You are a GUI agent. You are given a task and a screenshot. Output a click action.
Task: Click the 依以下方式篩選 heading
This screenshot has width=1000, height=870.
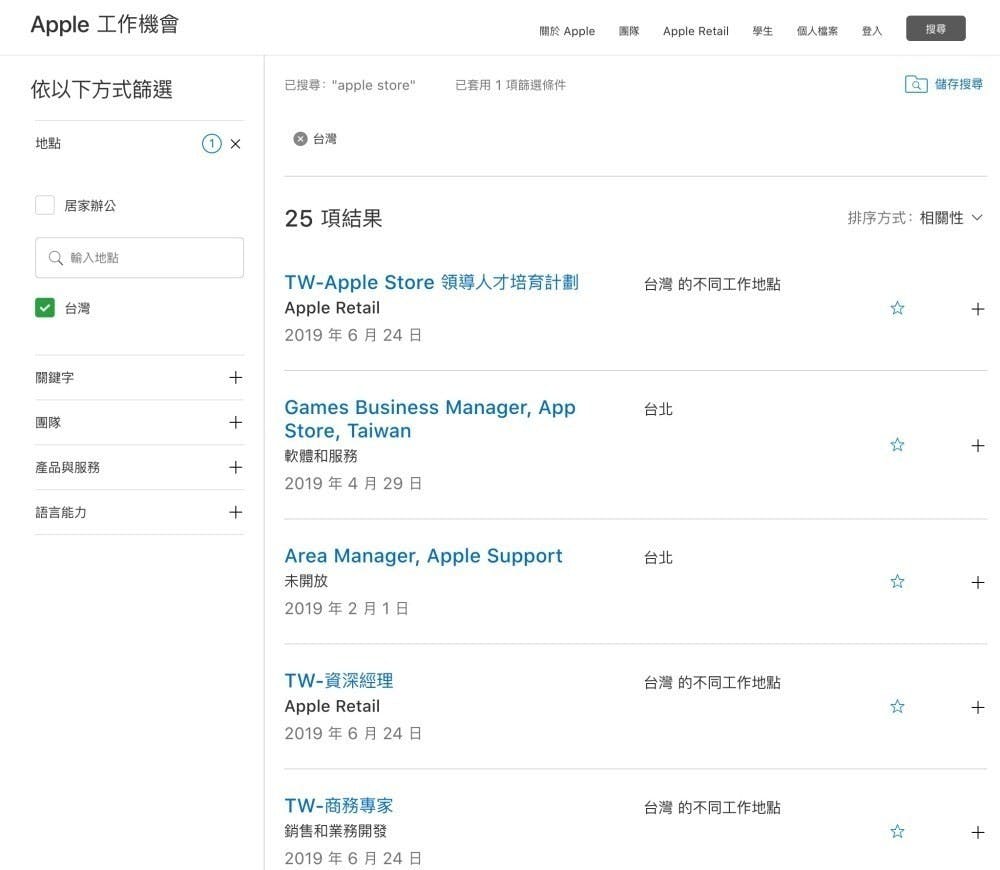[101, 89]
